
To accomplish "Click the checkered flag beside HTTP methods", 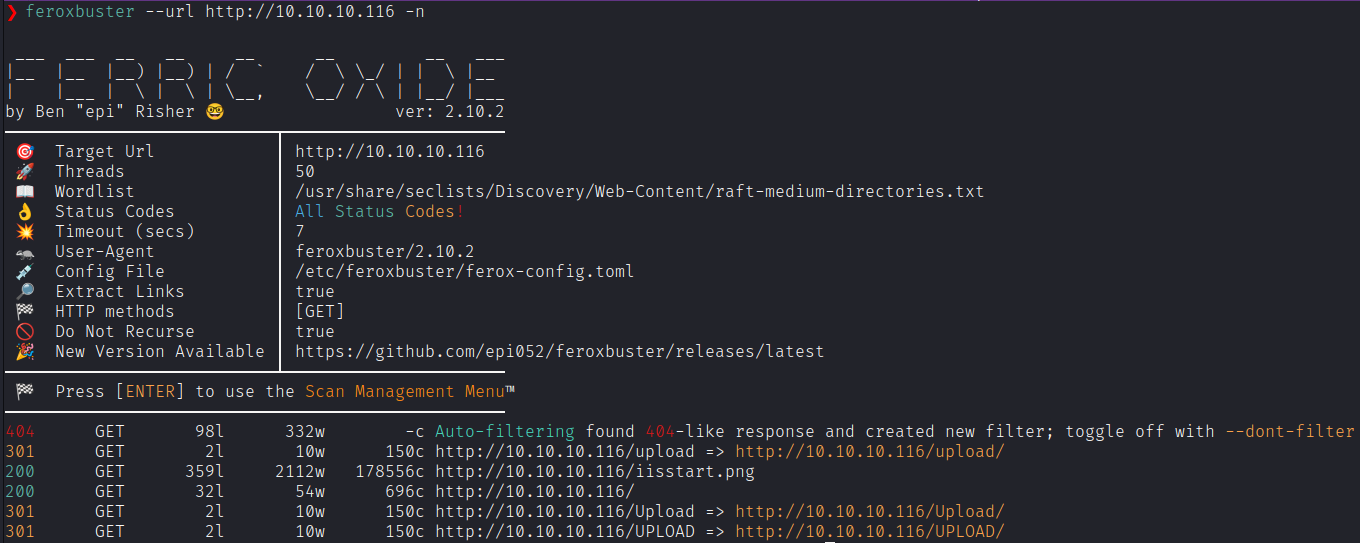I will (x=25, y=312).
